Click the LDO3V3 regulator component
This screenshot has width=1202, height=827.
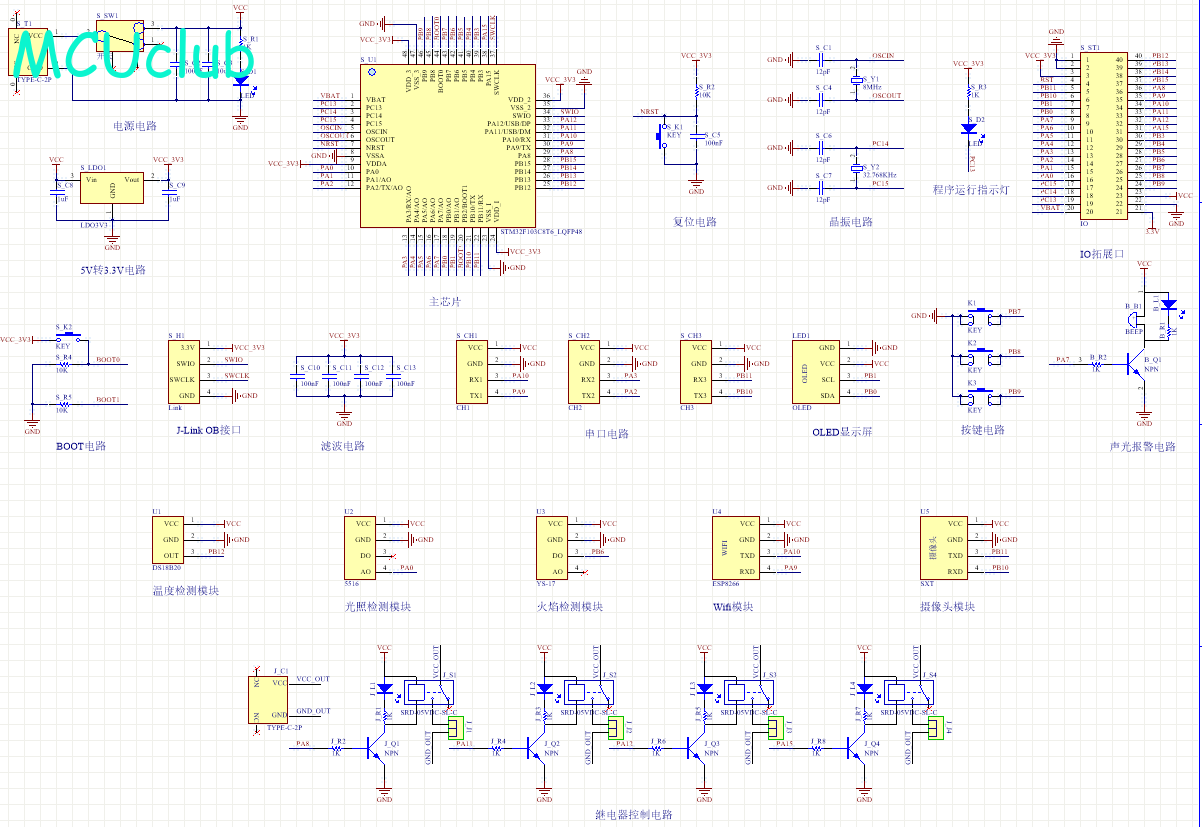pyautogui.click(x=112, y=189)
